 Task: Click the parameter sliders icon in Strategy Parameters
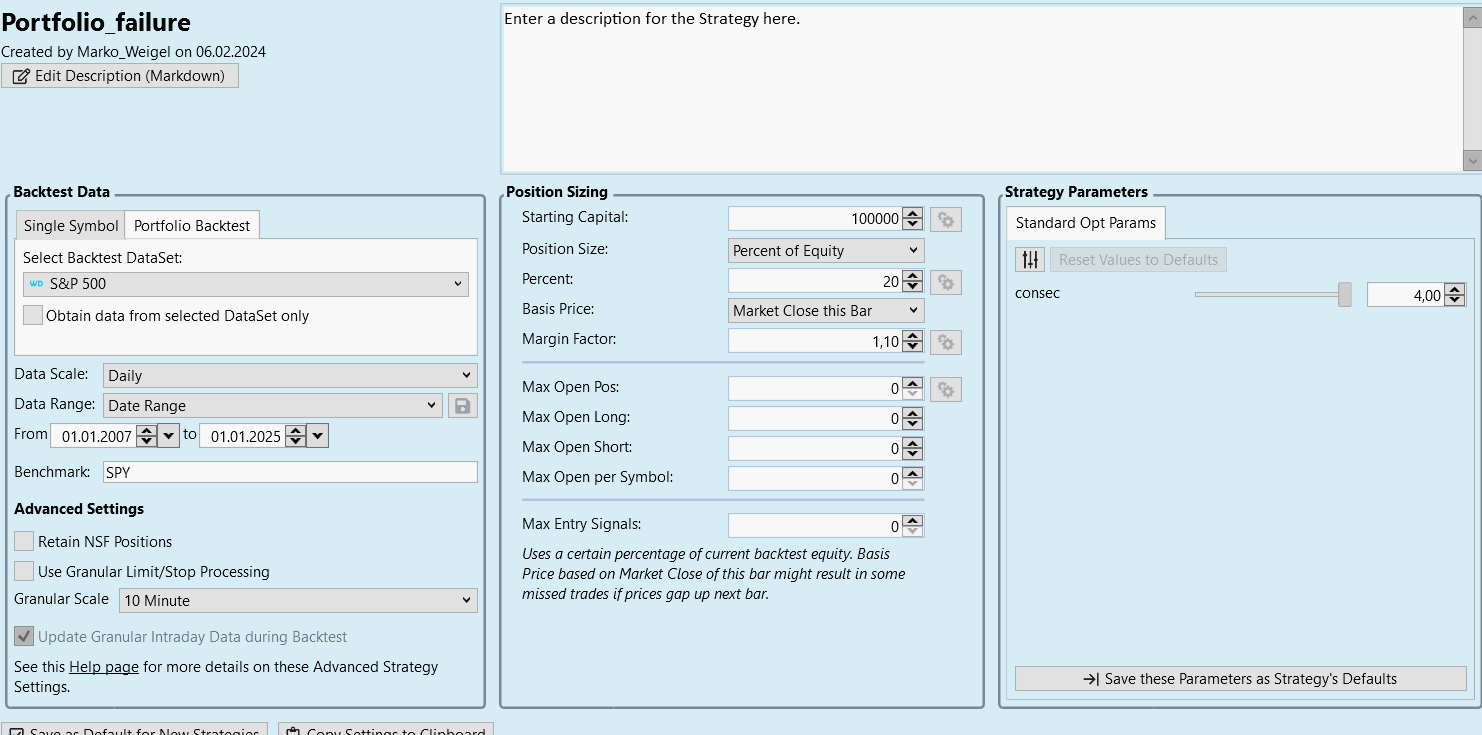coord(1029,260)
